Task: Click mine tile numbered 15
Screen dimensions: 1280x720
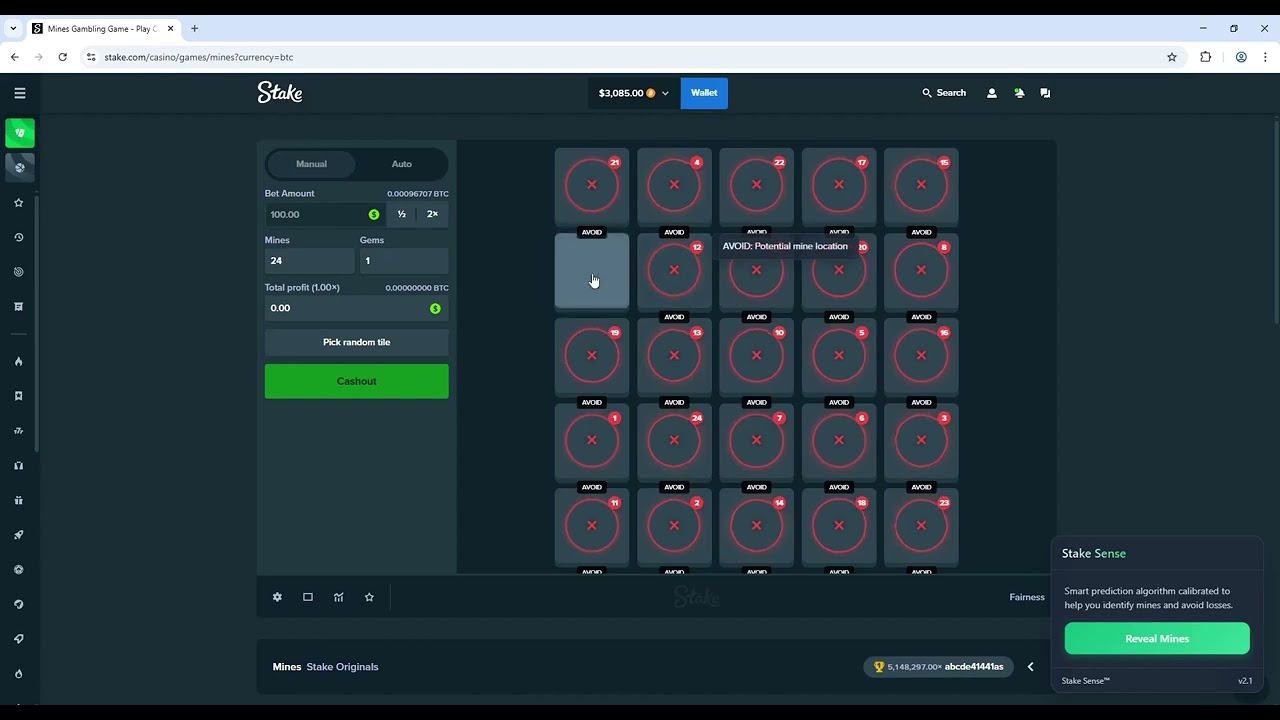Action: [921, 185]
